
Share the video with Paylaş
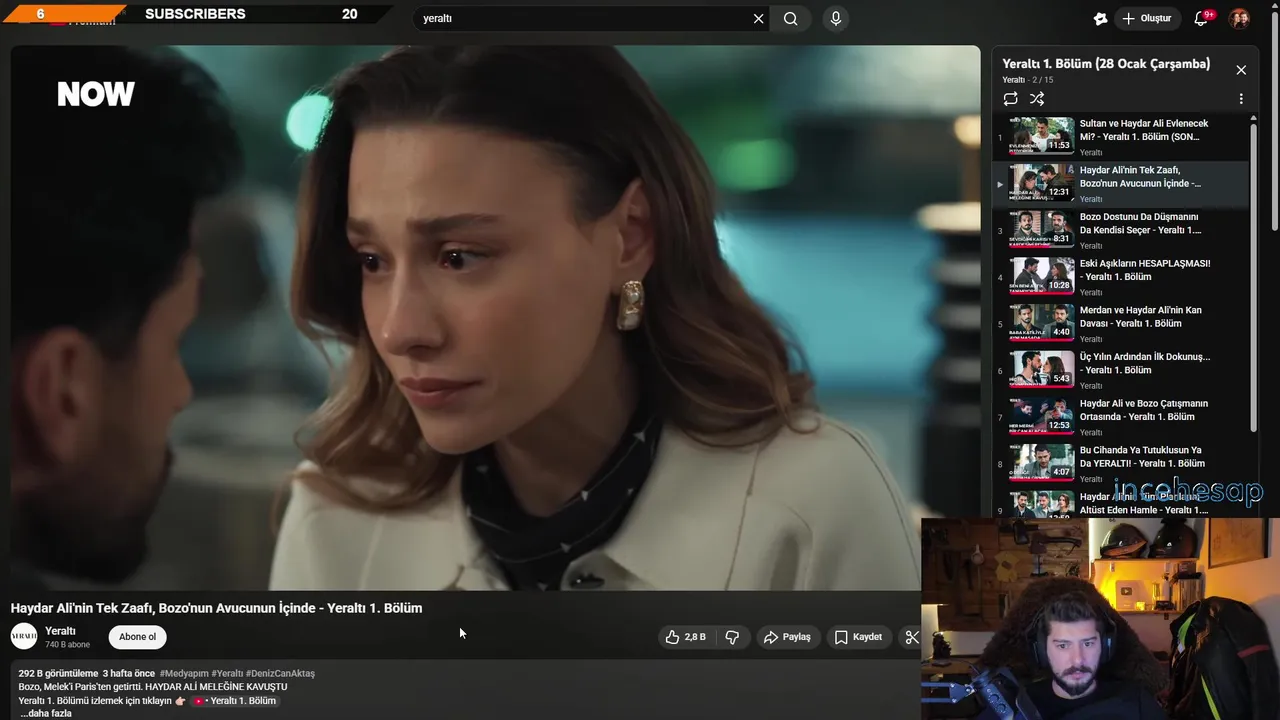coord(787,637)
